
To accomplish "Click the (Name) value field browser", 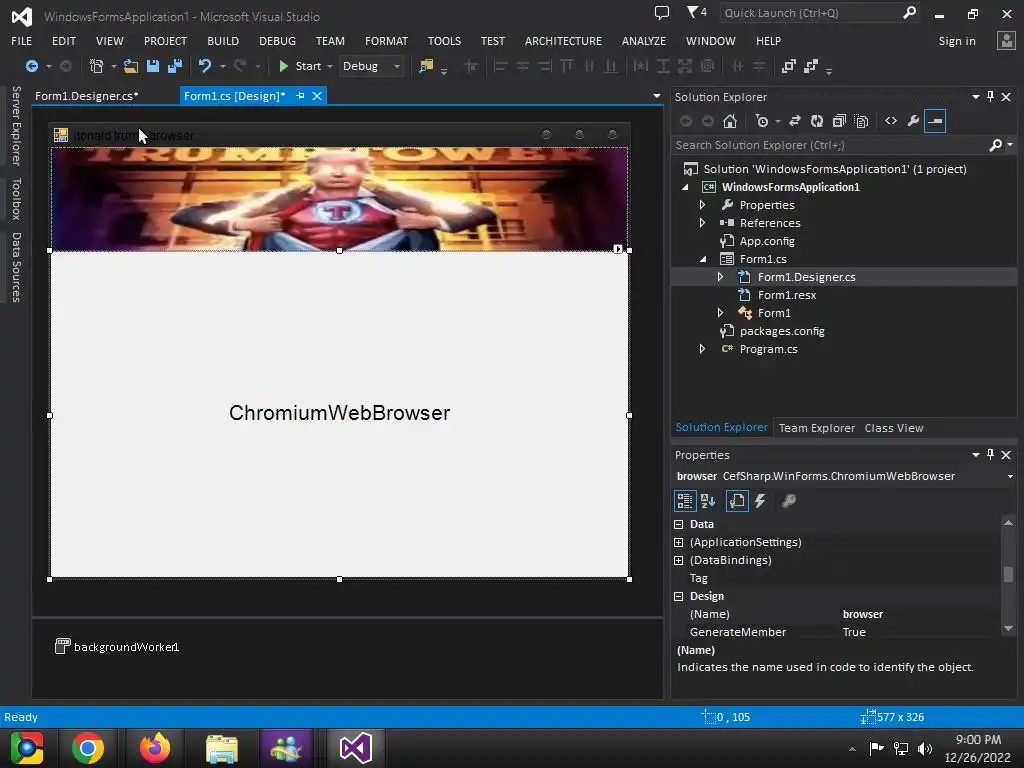I will (918, 614).
